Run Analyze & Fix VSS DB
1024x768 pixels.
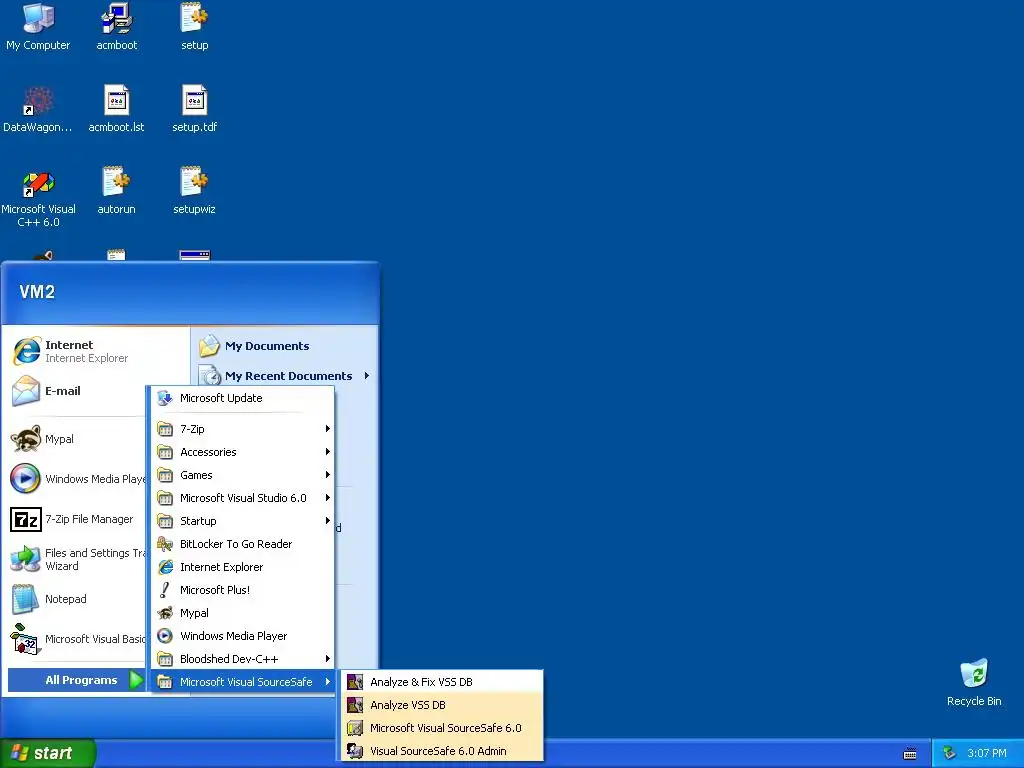[443, 682]
